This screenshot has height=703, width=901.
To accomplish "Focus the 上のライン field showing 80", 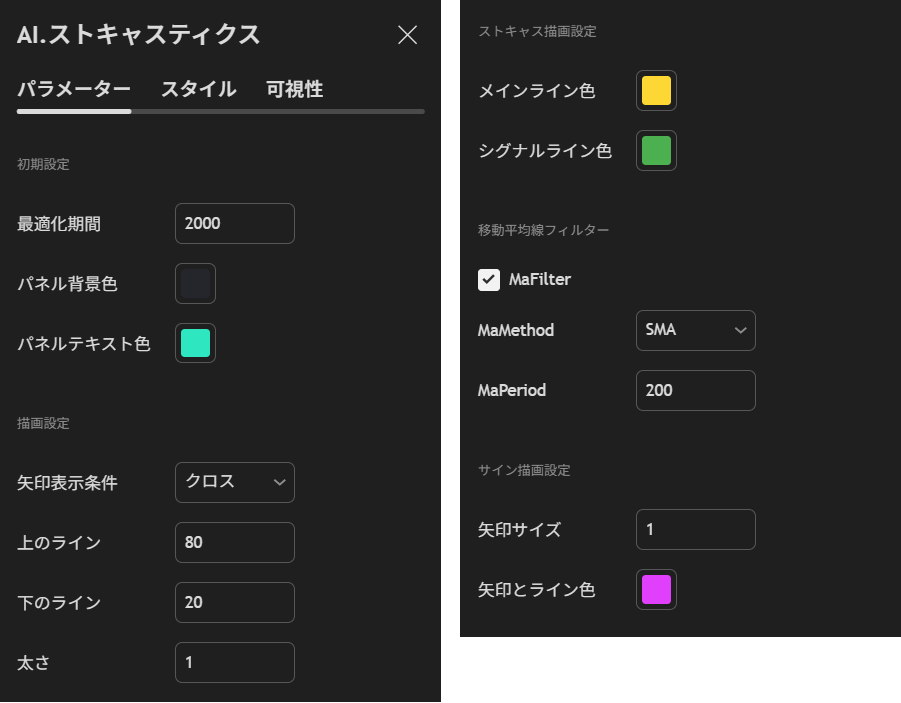I will tap(234, 542).
